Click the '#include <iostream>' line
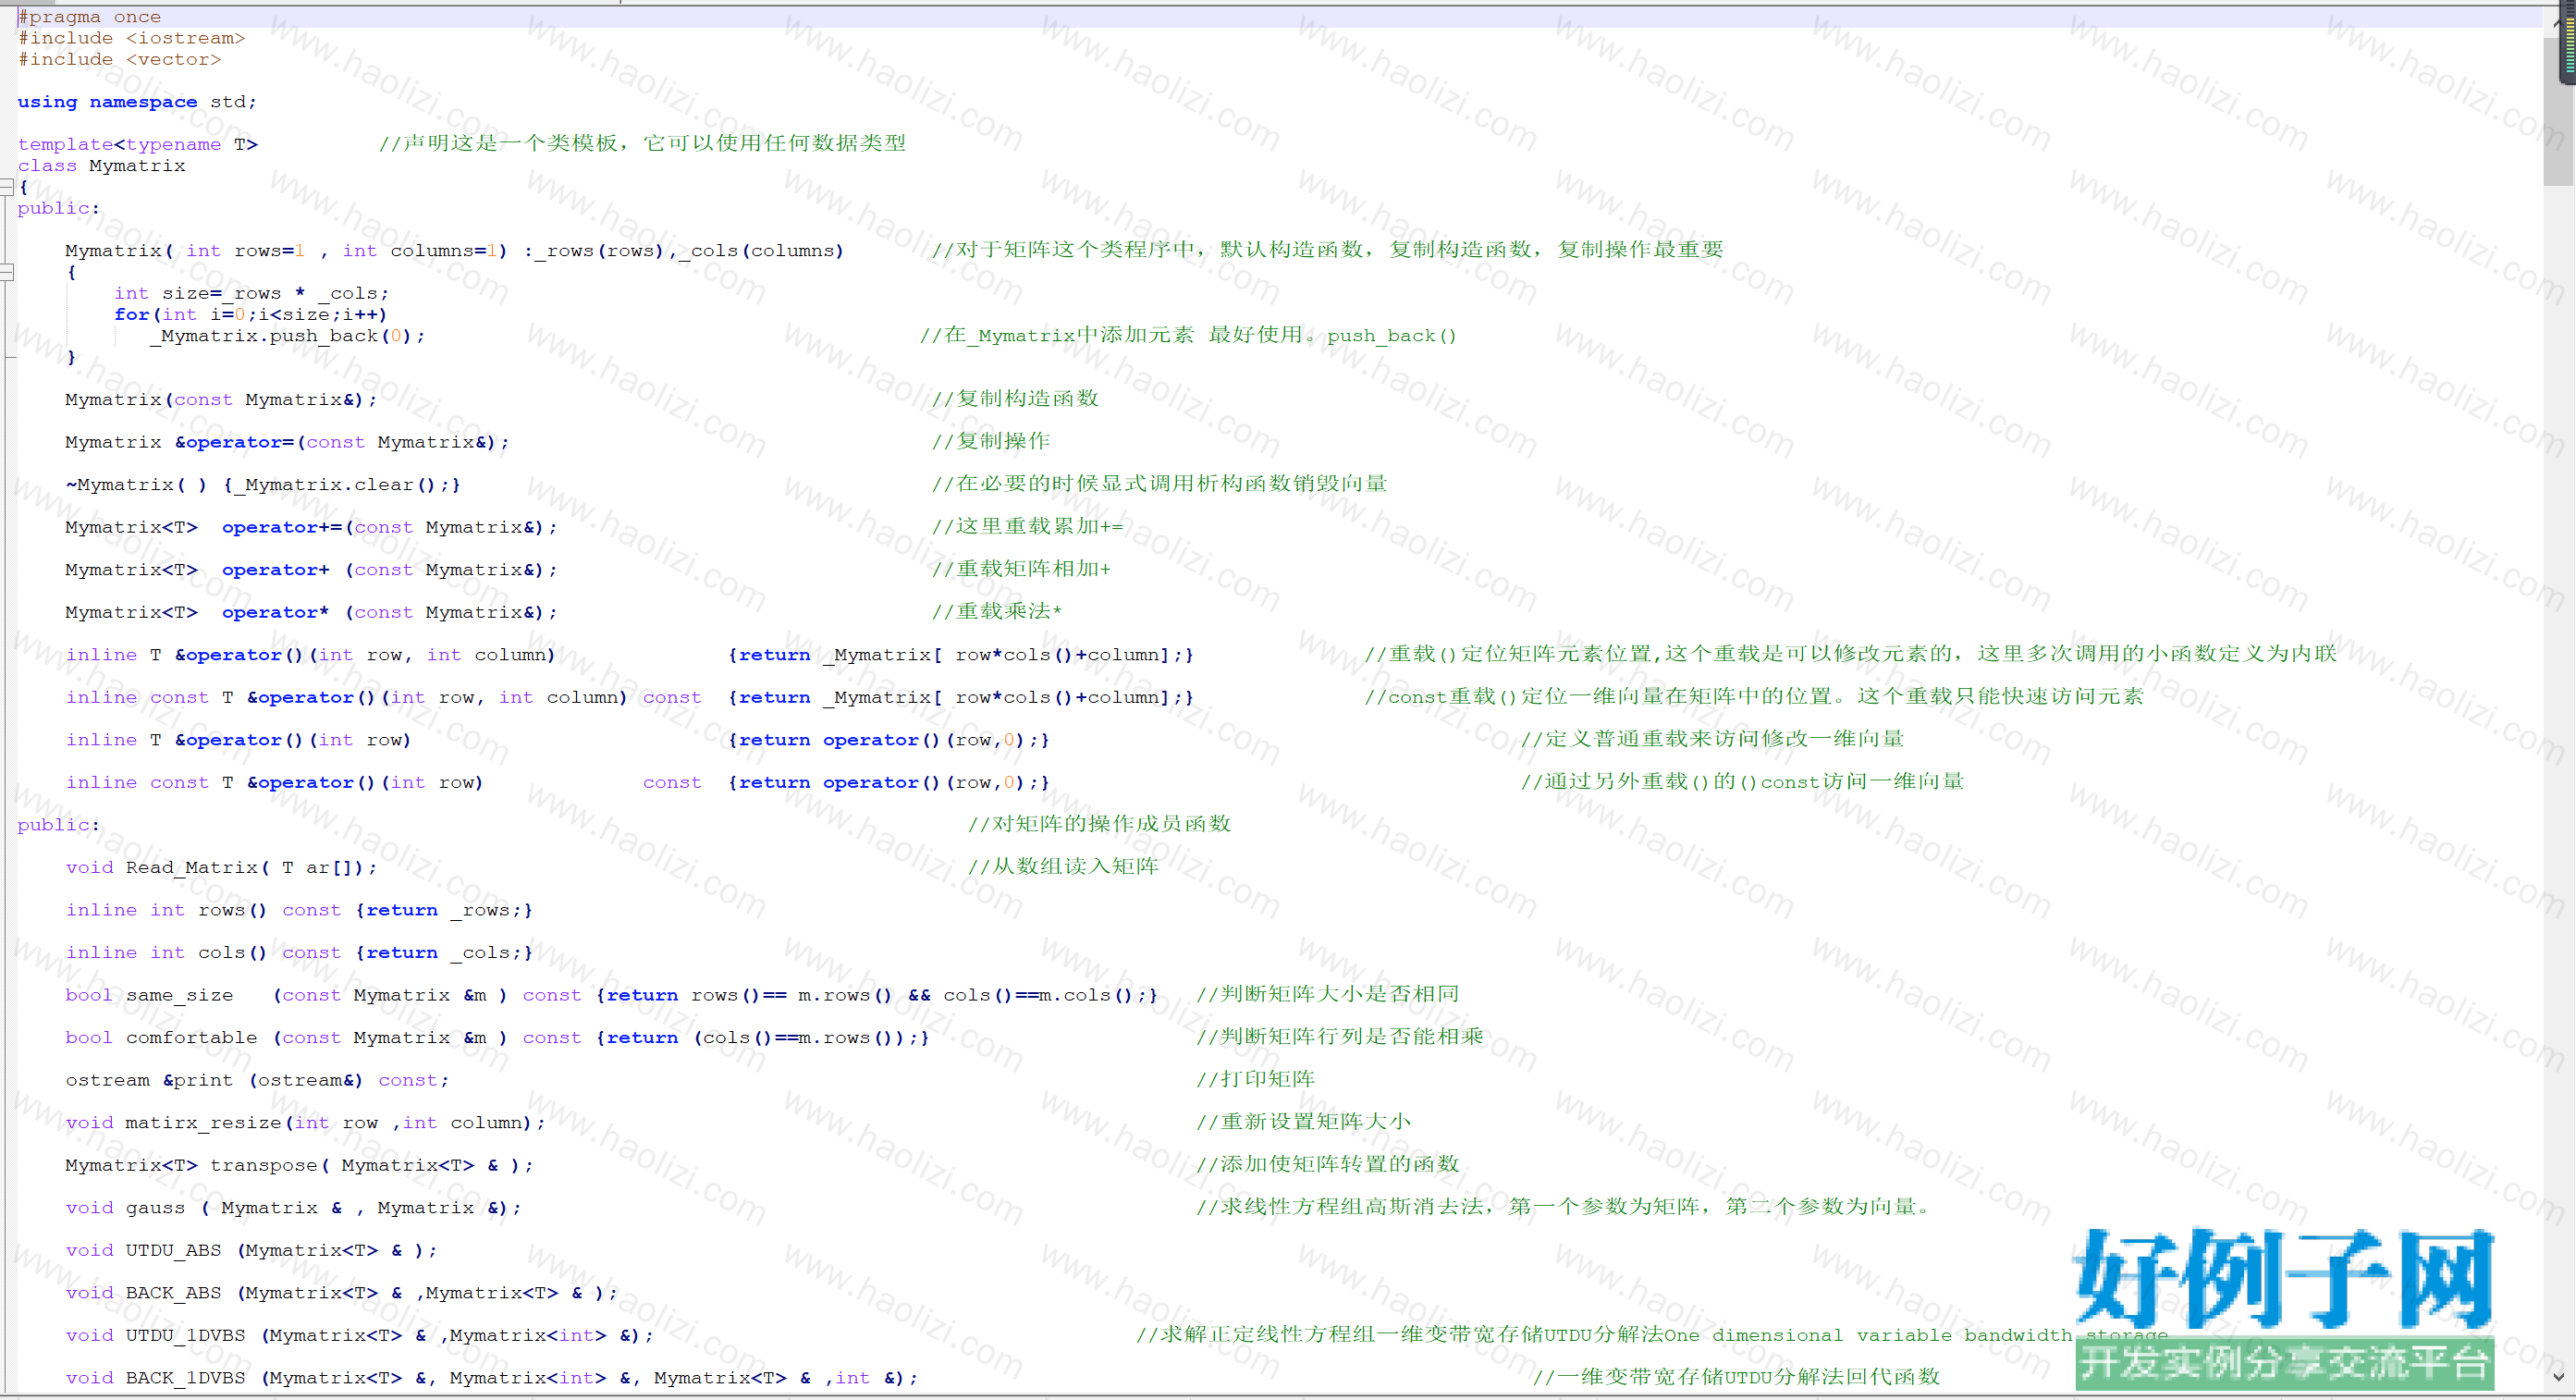Screen dimensions: 2576x1400 tap(131, 38)
